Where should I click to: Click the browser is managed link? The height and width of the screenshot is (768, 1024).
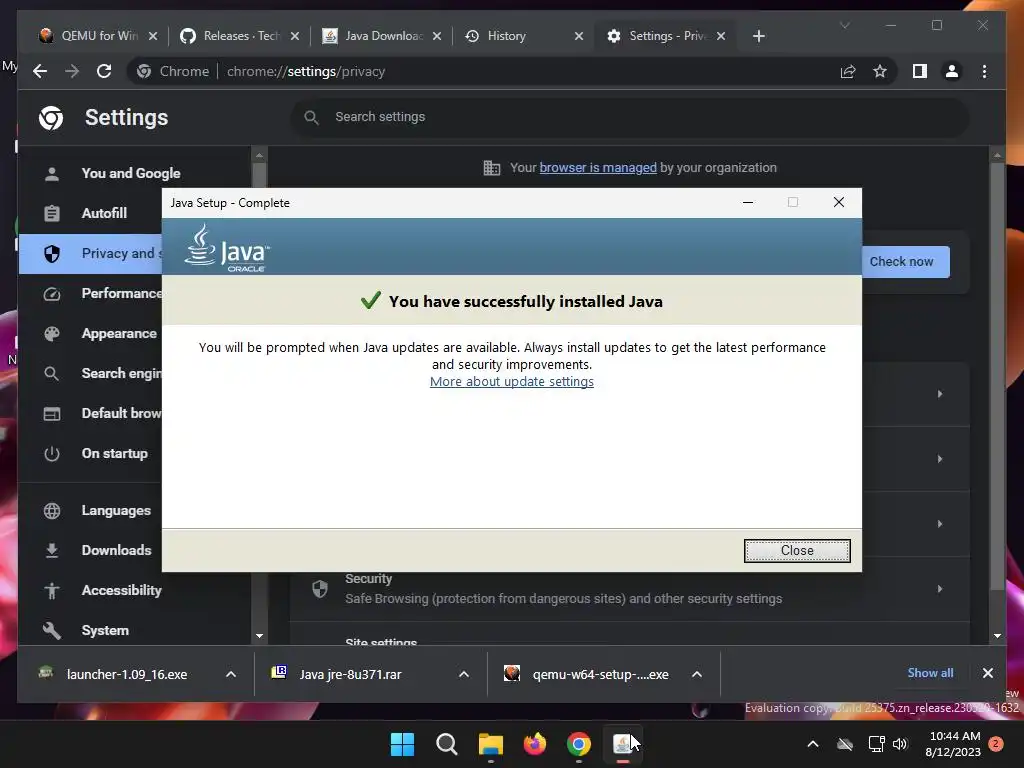598,168
